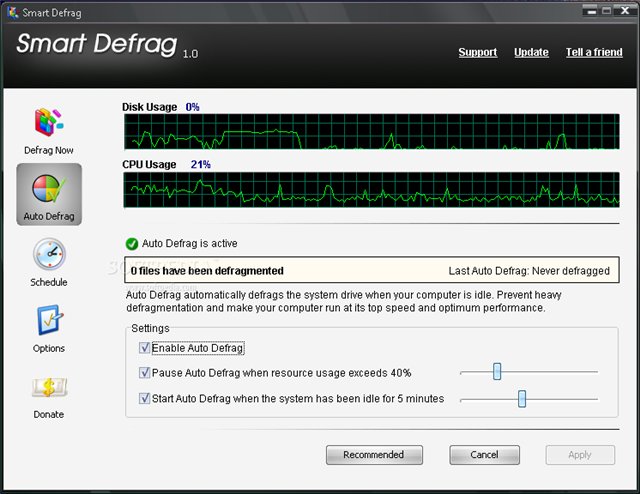
Task: Click the green Auto Defrag active checkmark icon
Action: [x=132, y=244]
